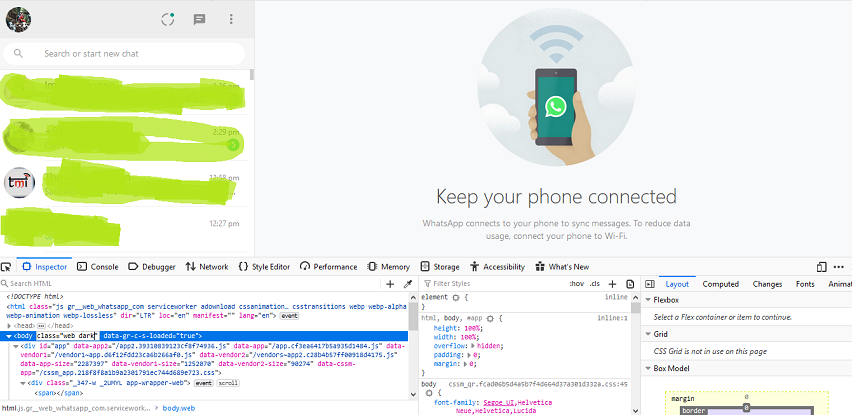Expand the head element node

9,325
